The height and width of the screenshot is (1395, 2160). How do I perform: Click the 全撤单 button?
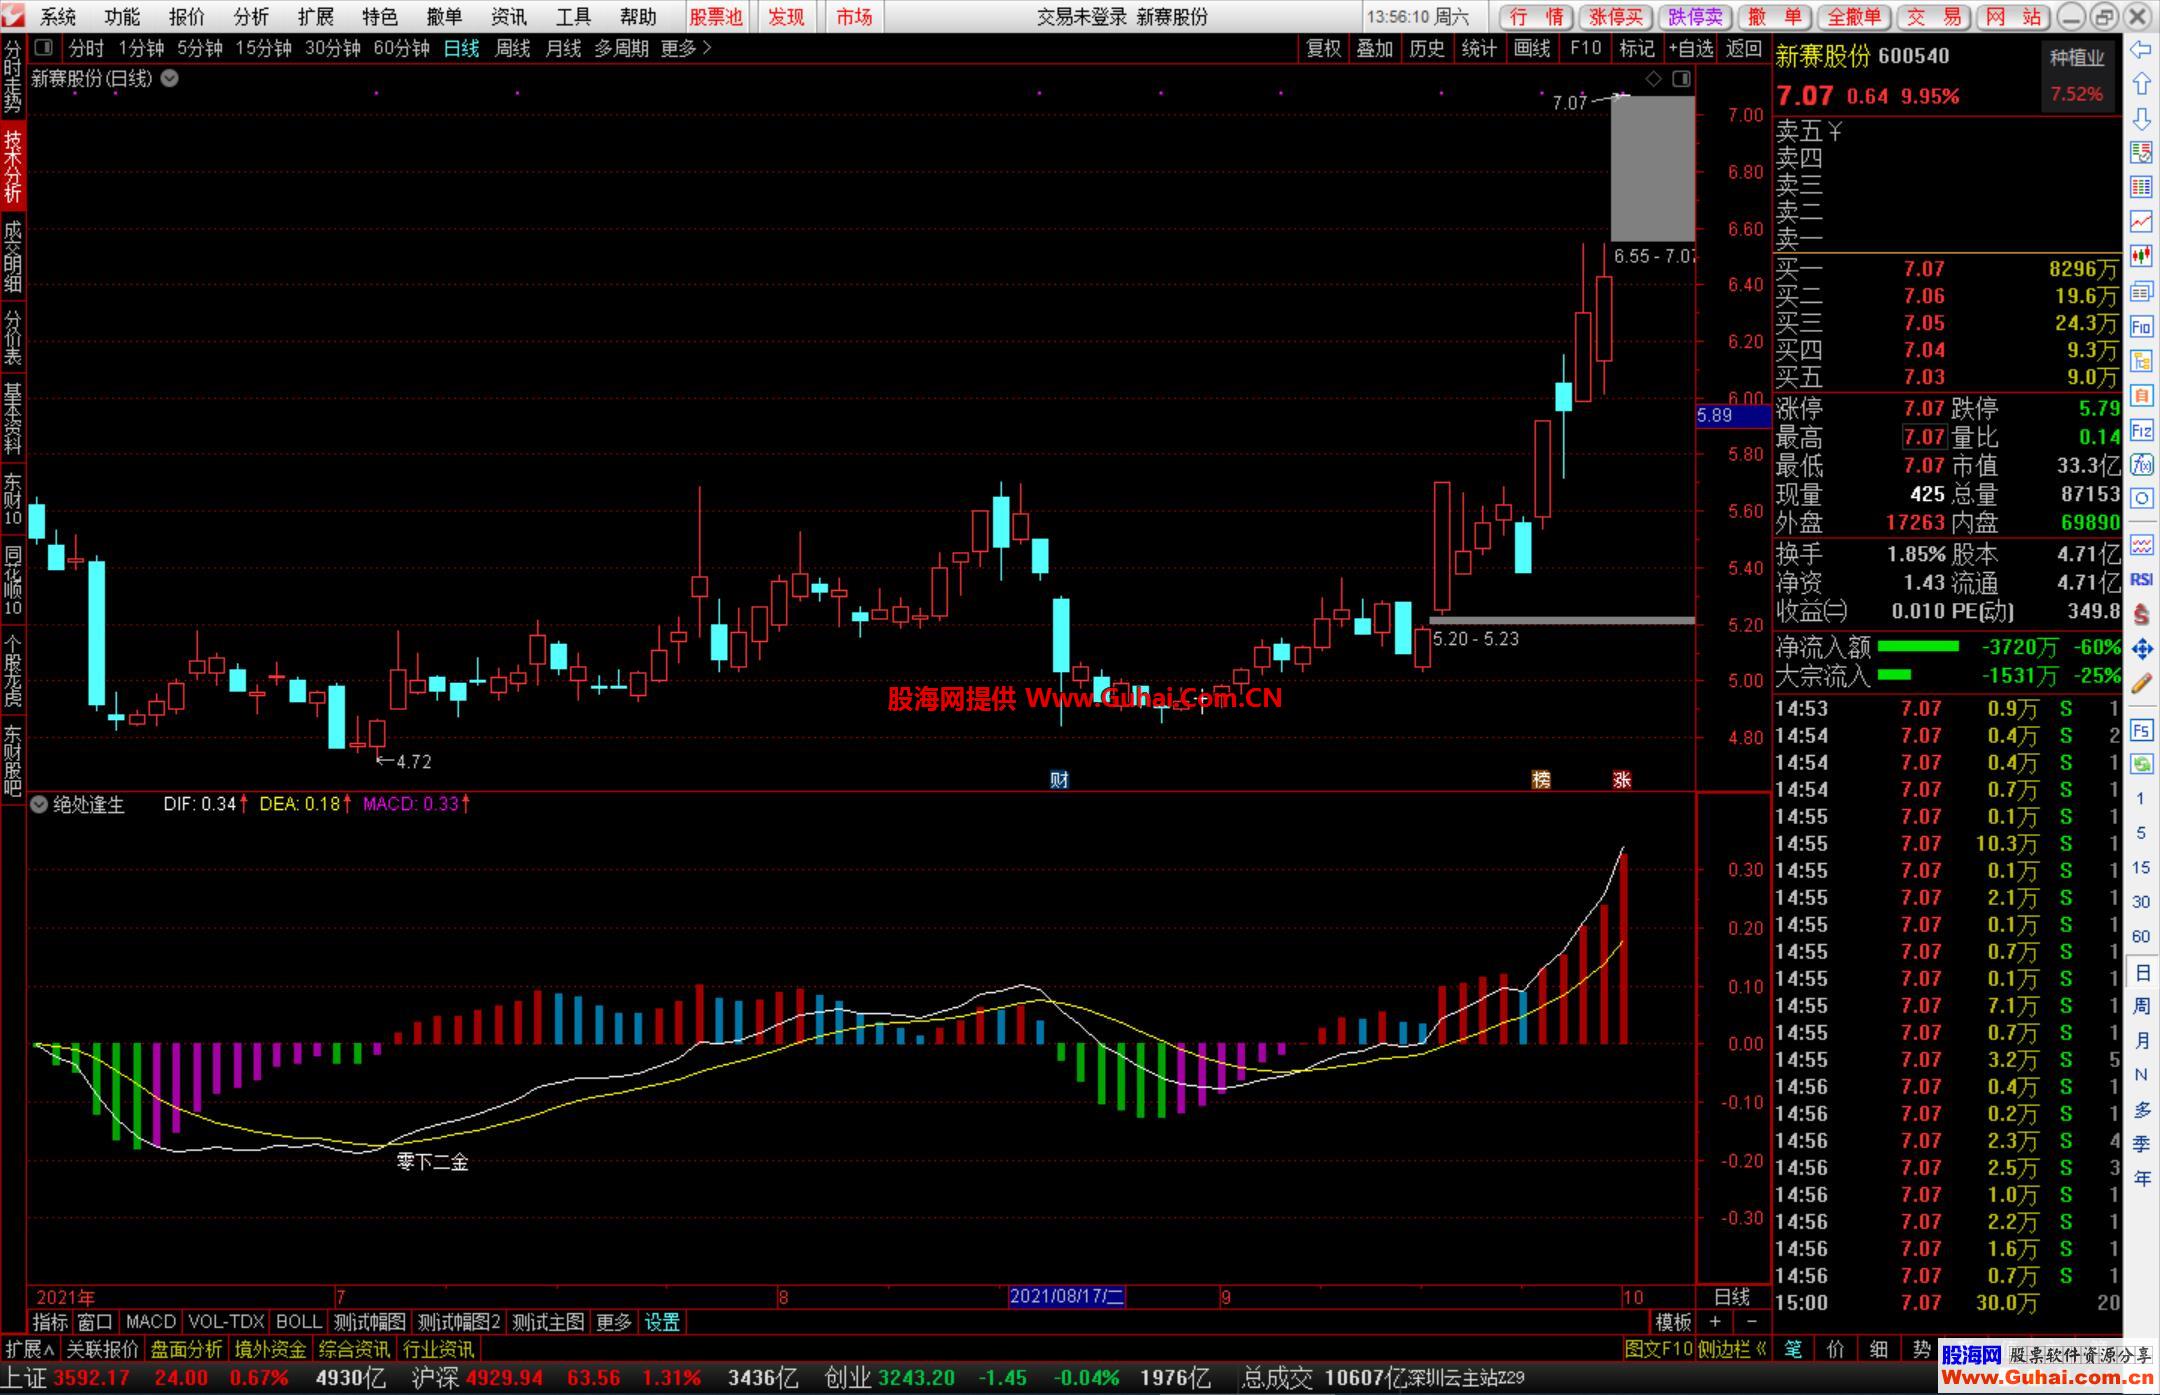tap(1855, 17)
